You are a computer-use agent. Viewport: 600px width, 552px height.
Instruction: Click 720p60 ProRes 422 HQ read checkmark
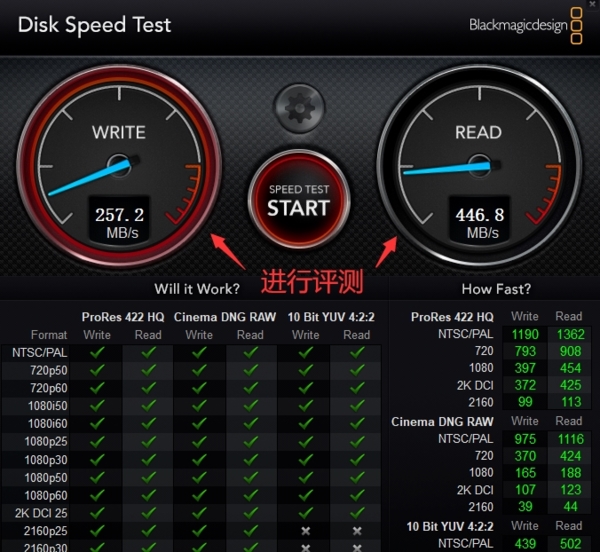click(x=148, y=388)
